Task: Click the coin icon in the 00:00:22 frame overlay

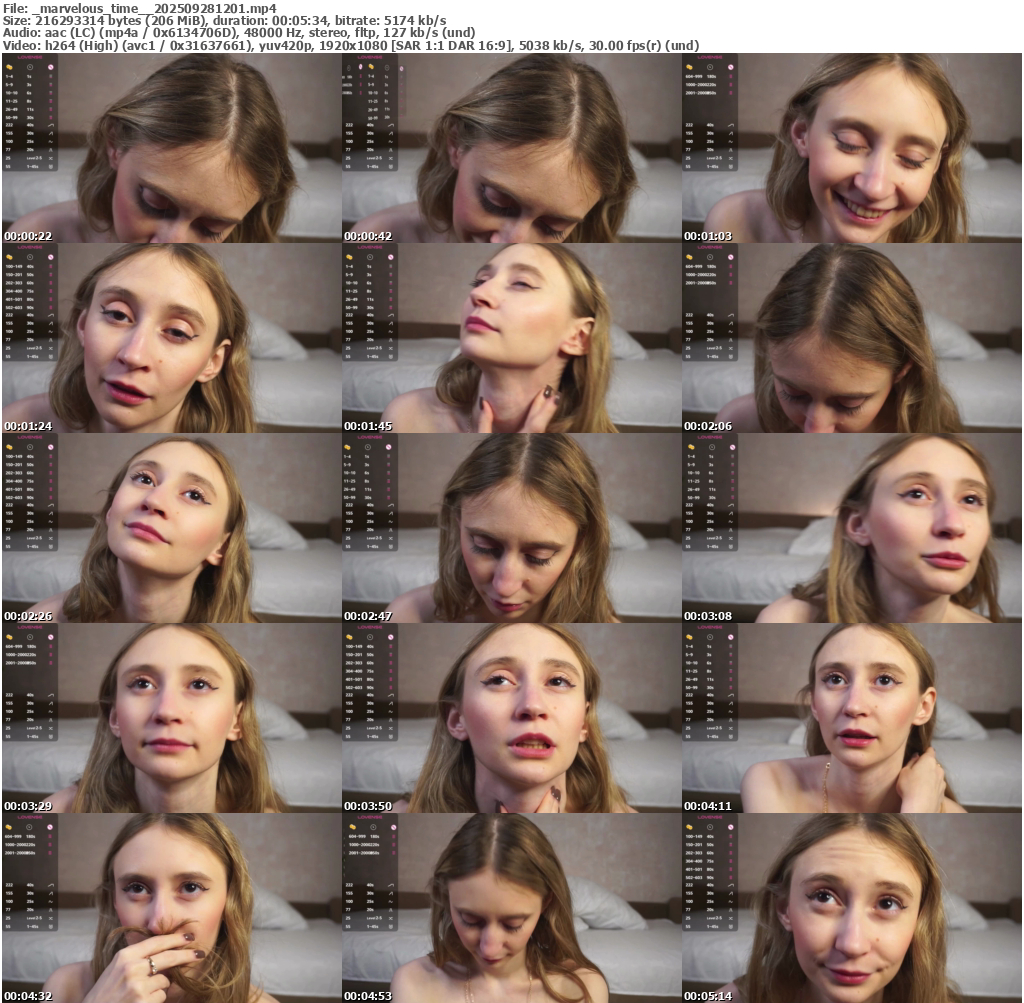Action: 9,67
